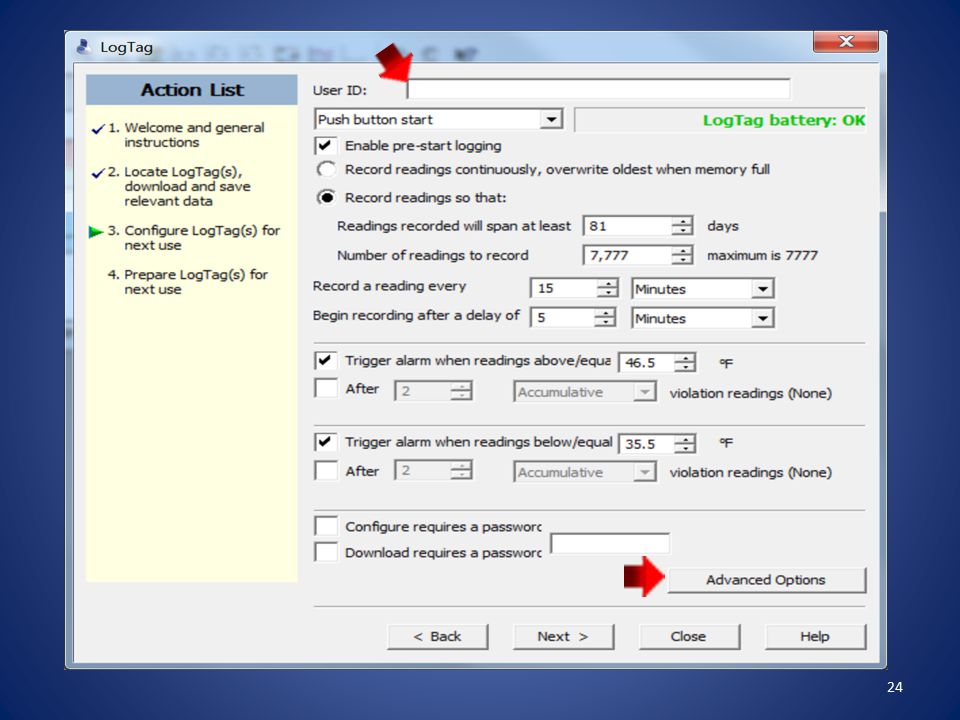
Task: Select step 4 Prepare LogTag(s) for next use
Action: [x=187, y=282]
